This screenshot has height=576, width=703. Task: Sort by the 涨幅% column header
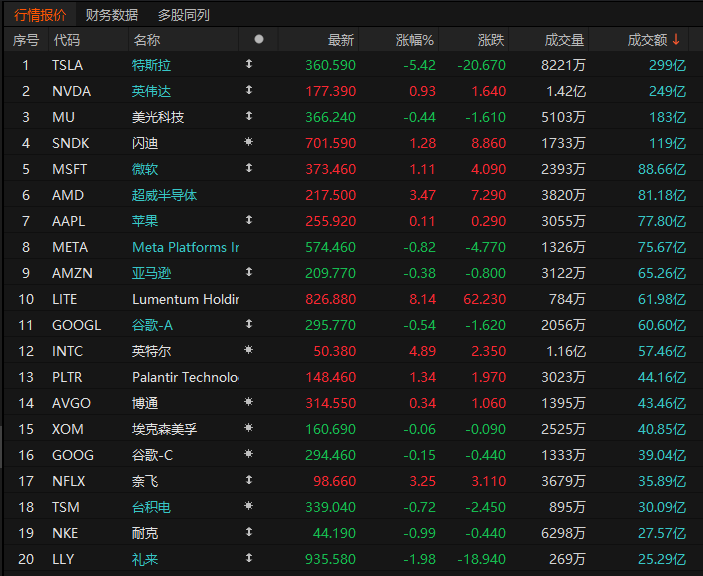415,40
